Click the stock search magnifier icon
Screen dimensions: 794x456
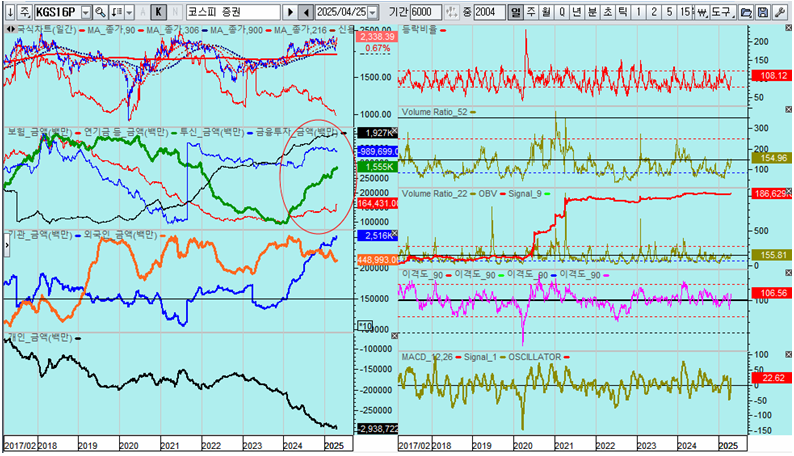click(x=99, y=11)
